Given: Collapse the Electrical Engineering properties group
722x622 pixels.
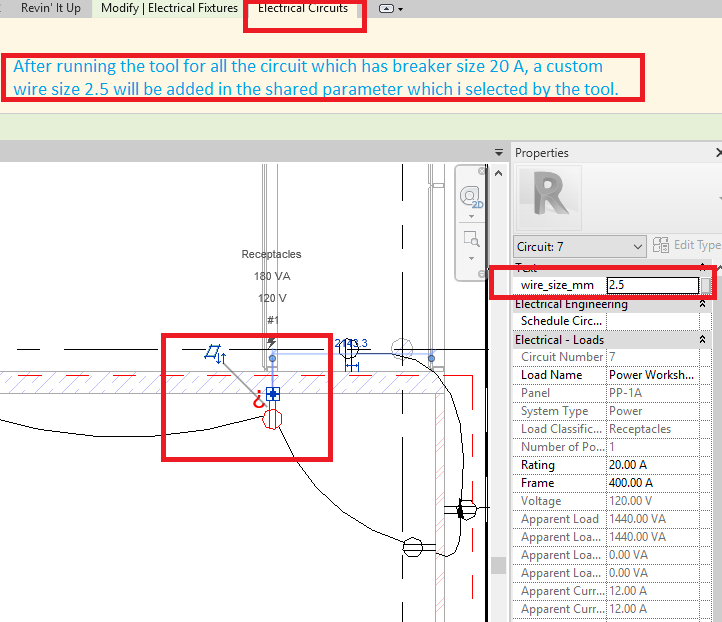Looking at the screenshot, I should pyautogui.click(x=702, y=304).
